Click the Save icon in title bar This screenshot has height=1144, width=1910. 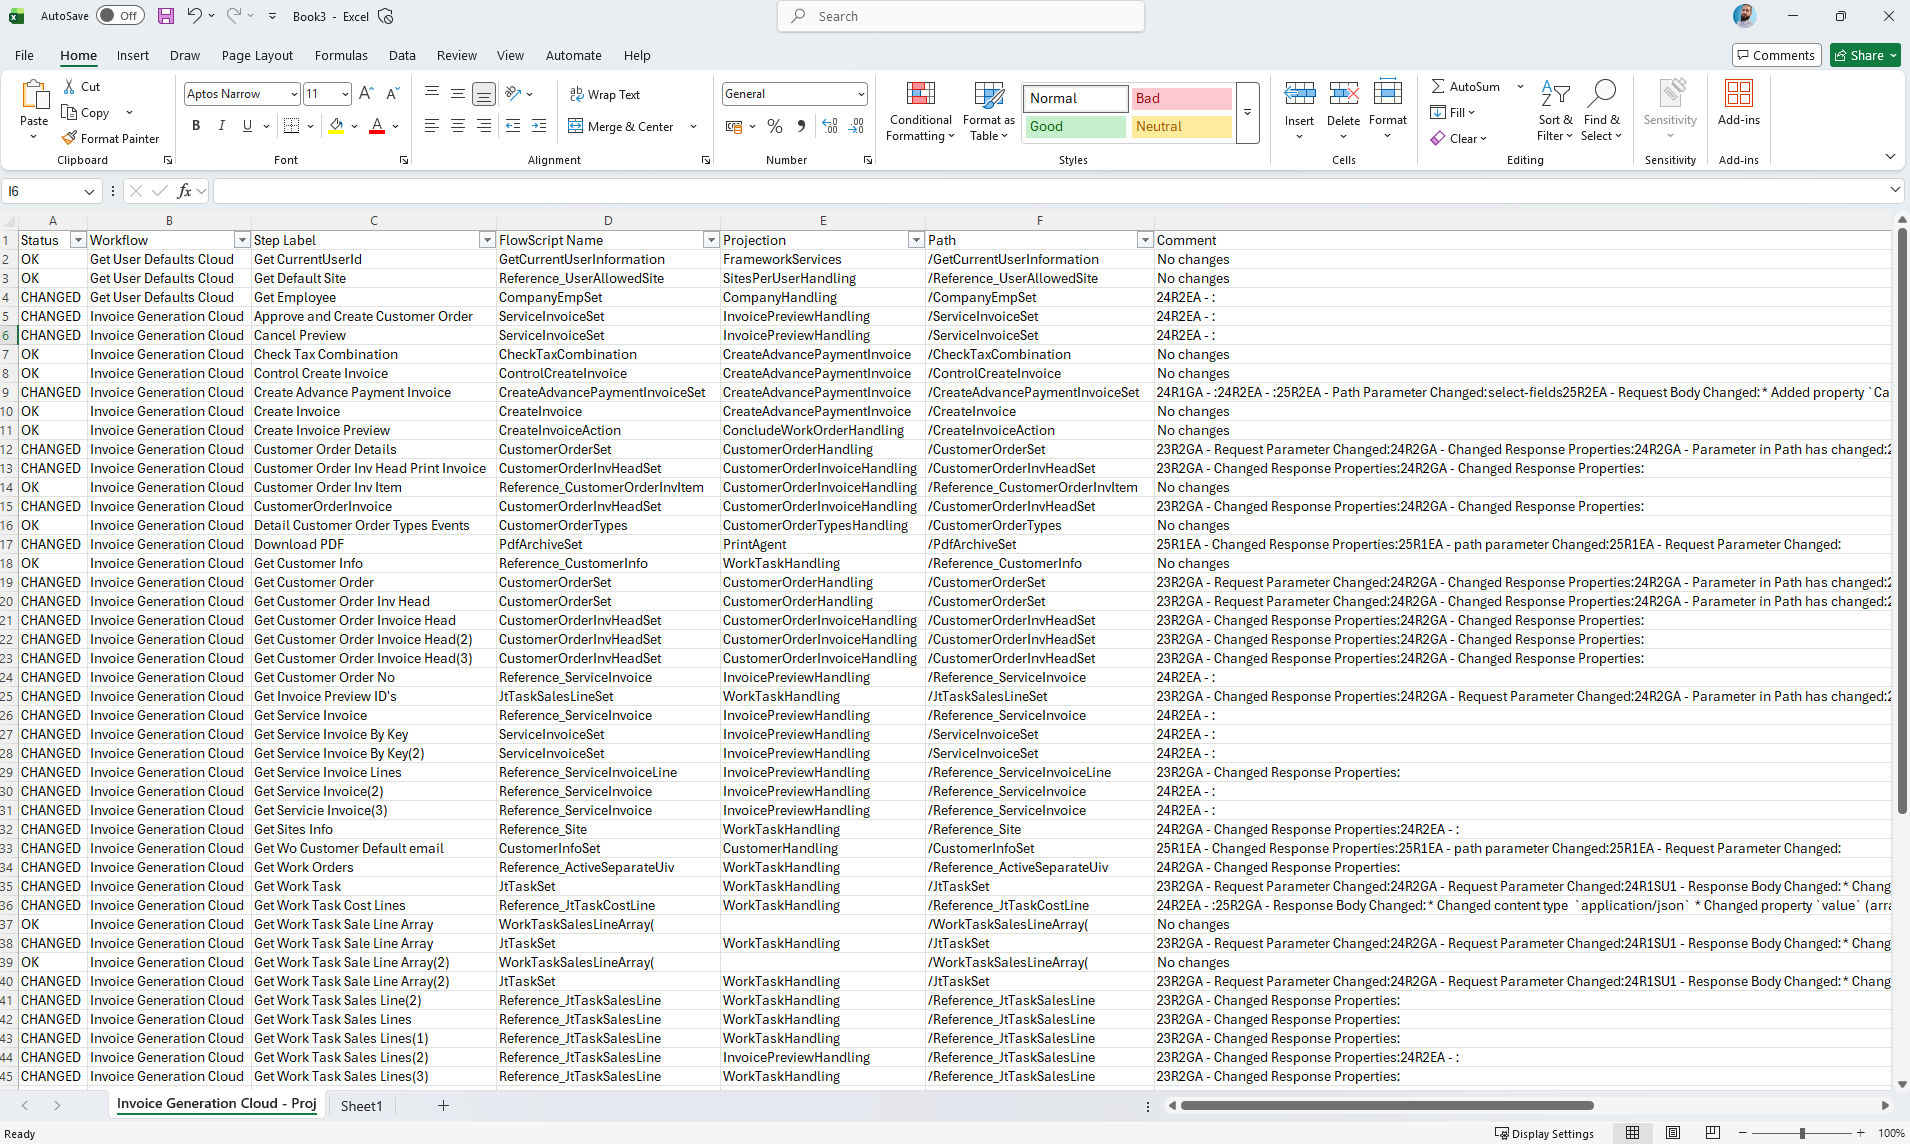[x=166, y=16]
